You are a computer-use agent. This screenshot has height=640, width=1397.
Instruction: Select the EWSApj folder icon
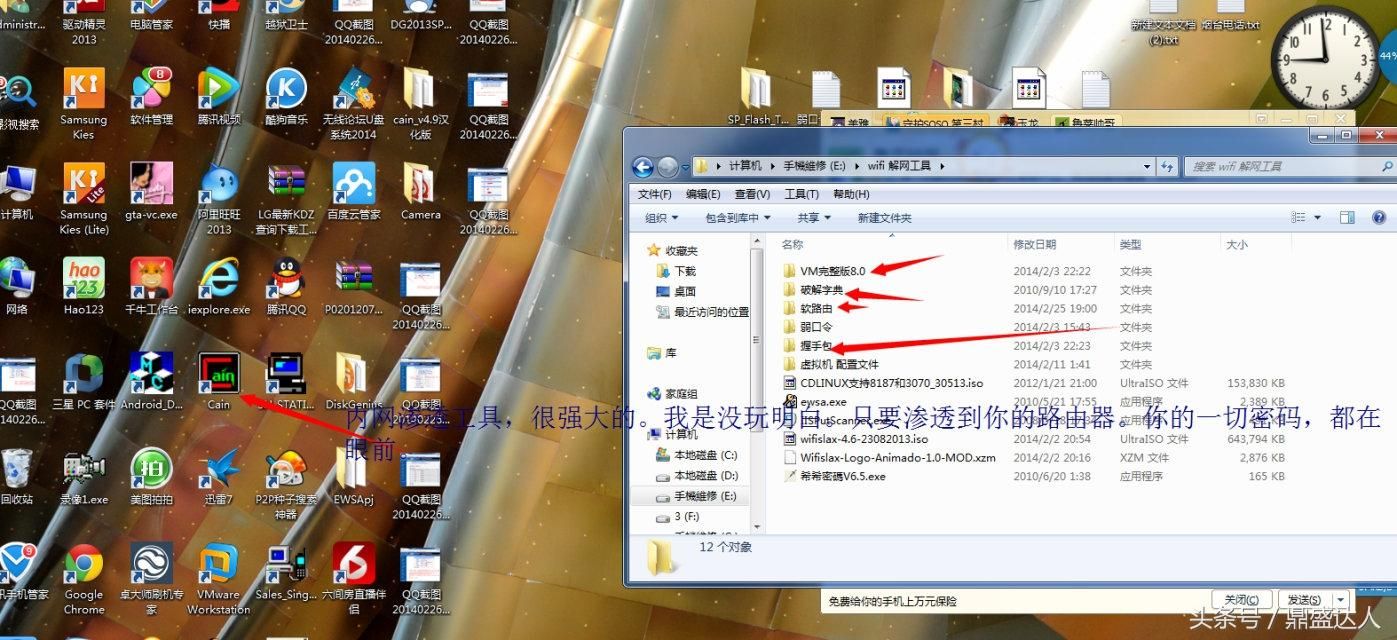pos(354,476)
